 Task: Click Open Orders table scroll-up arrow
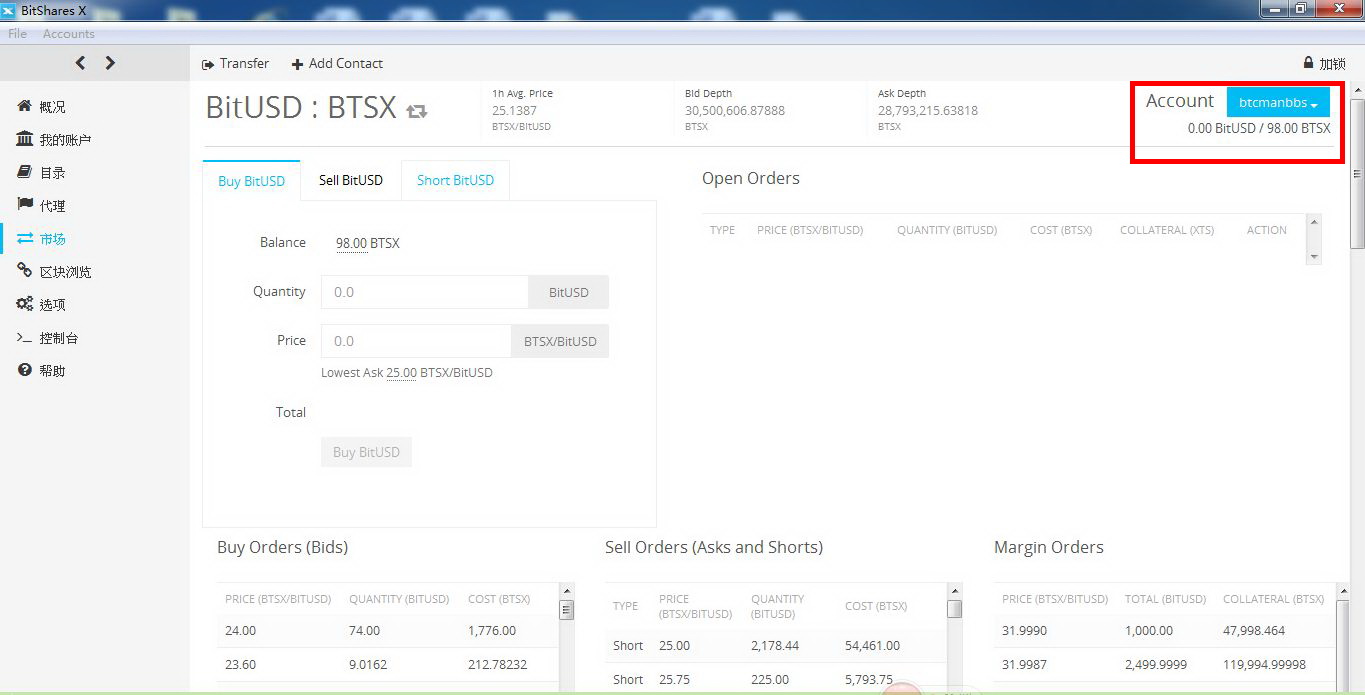click(x=1314, y=221)
